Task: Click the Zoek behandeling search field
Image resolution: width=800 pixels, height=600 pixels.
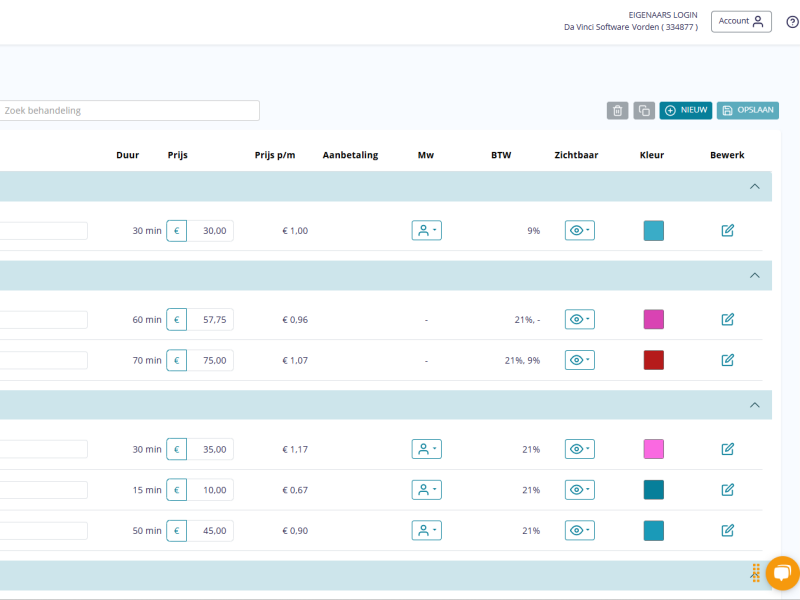Action: click(129, 111)
